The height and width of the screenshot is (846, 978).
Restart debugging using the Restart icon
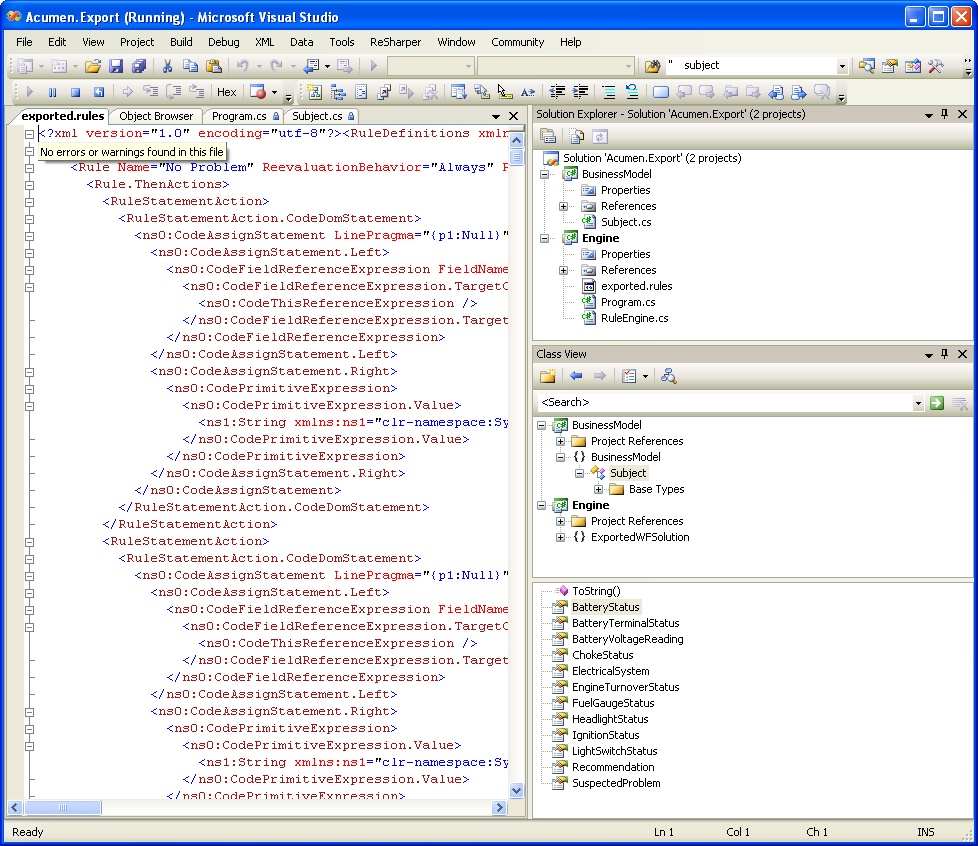coord(99,92)
